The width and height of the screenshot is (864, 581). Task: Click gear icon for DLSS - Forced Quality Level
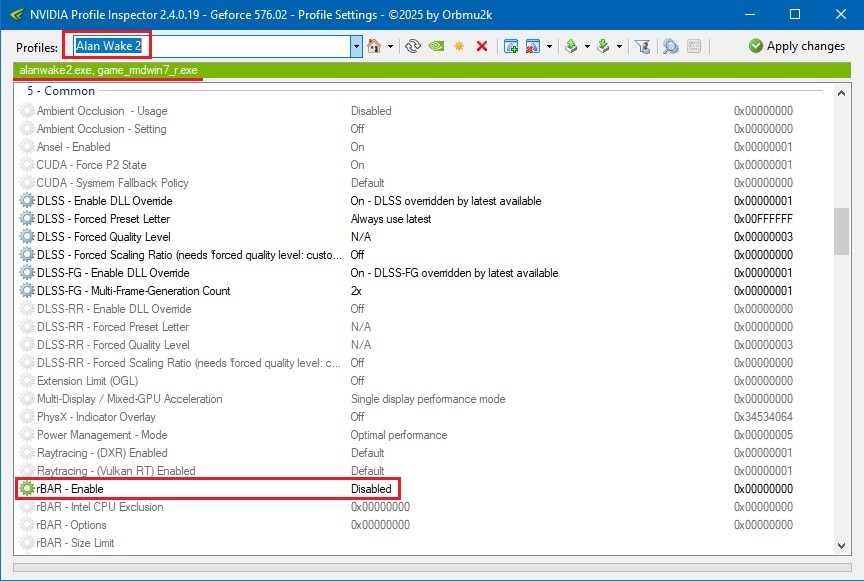click(x=27, y=237)
